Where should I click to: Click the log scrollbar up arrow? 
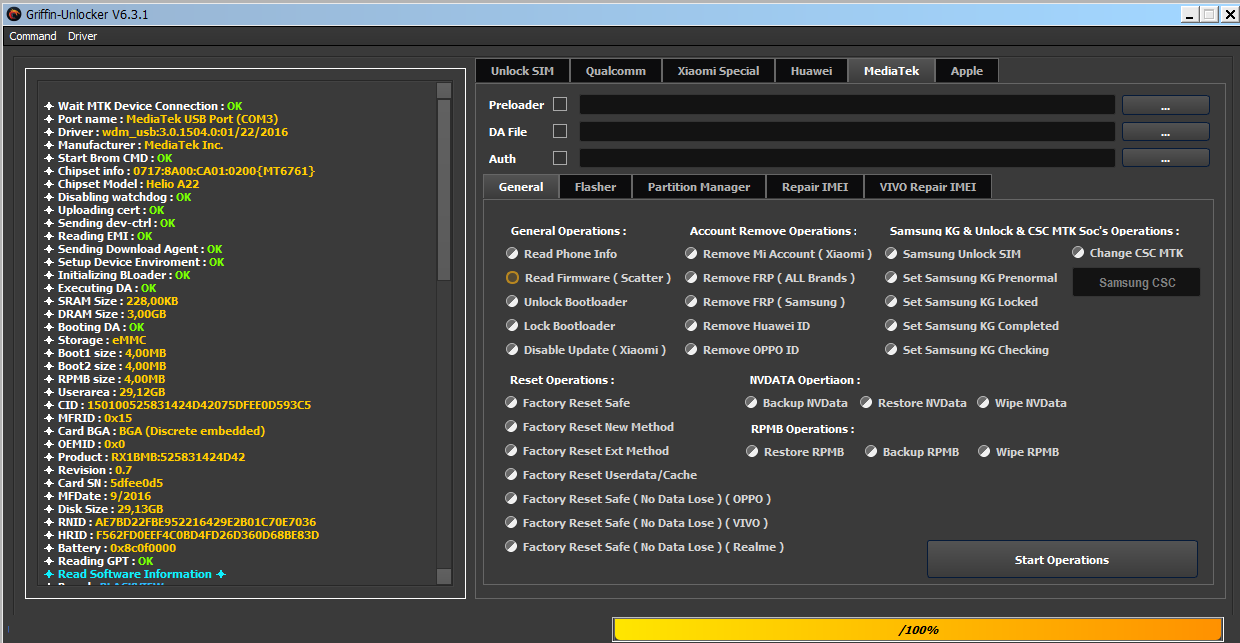click(445, 90)
